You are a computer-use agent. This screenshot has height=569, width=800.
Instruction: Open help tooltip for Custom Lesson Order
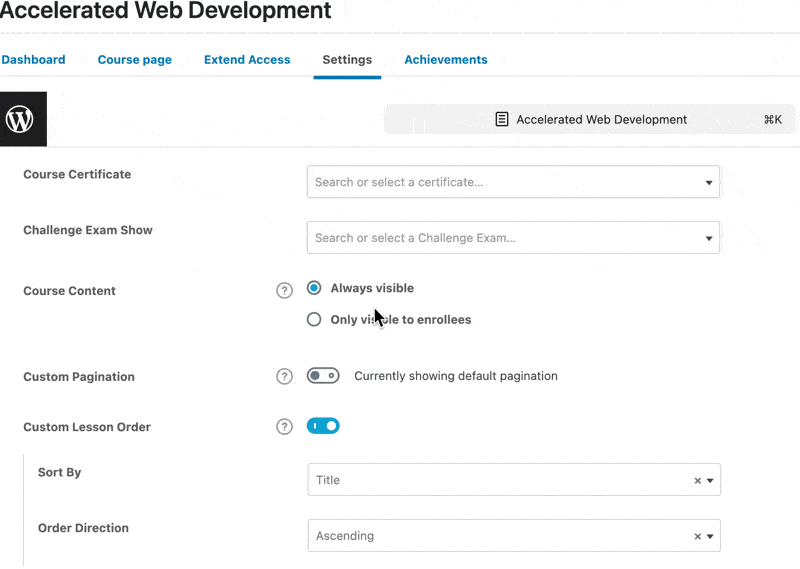click(284, 427)
